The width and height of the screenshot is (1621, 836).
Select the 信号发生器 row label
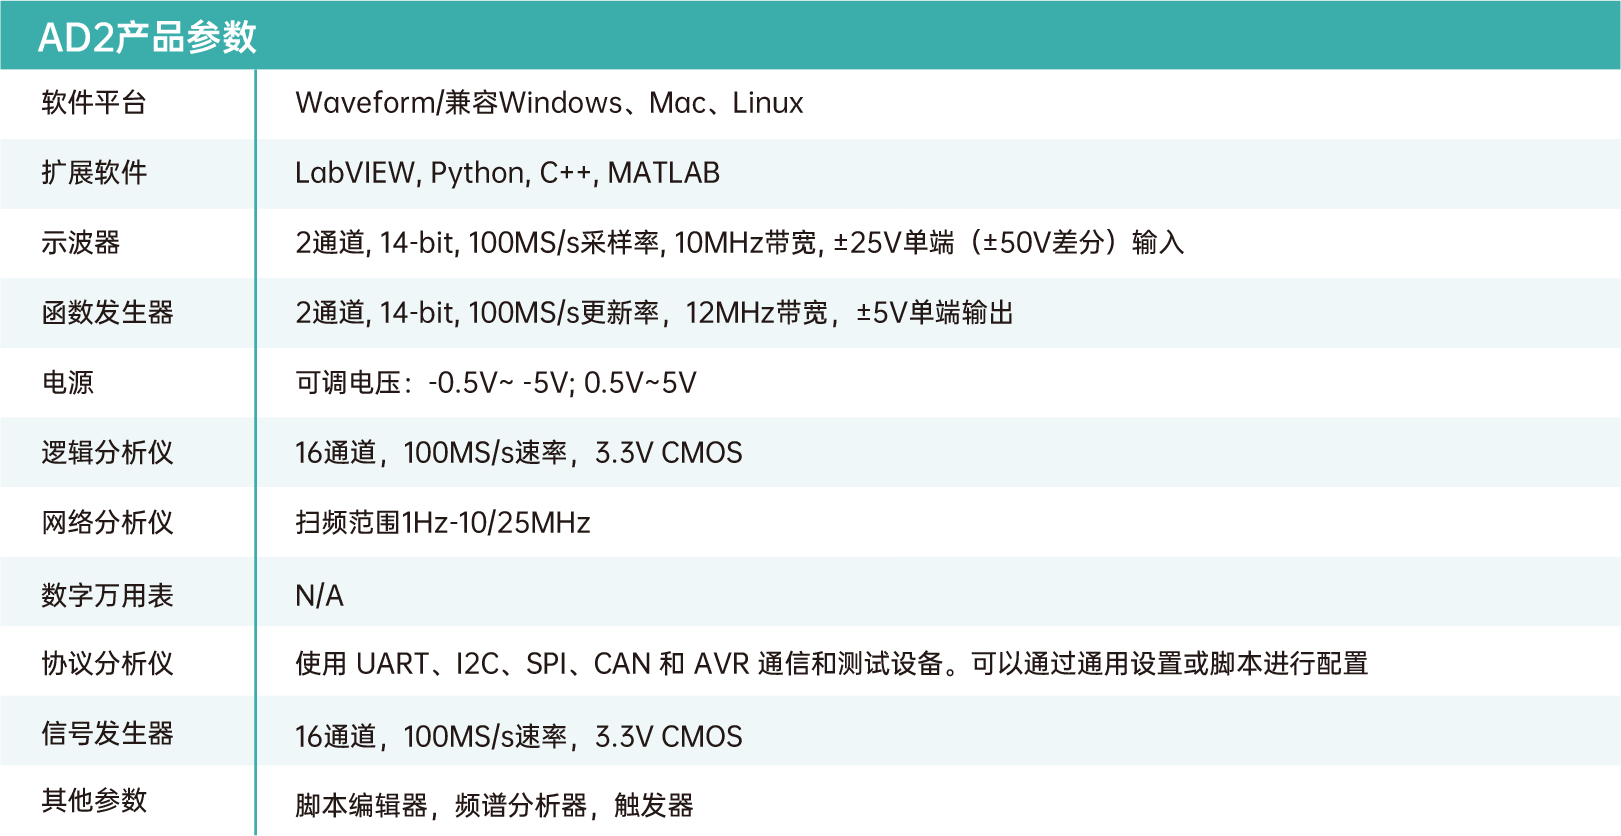[x=107, y=733]
